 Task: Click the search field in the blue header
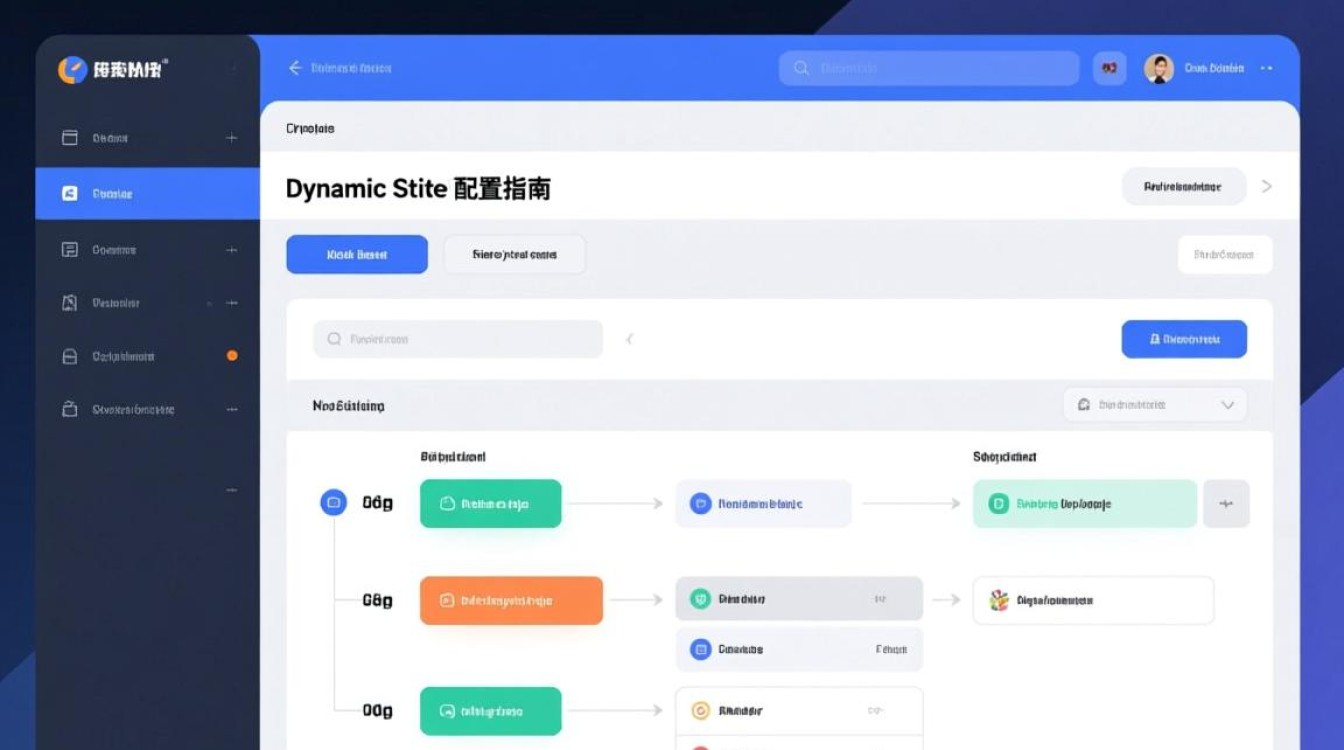click(x=929, y=68)
